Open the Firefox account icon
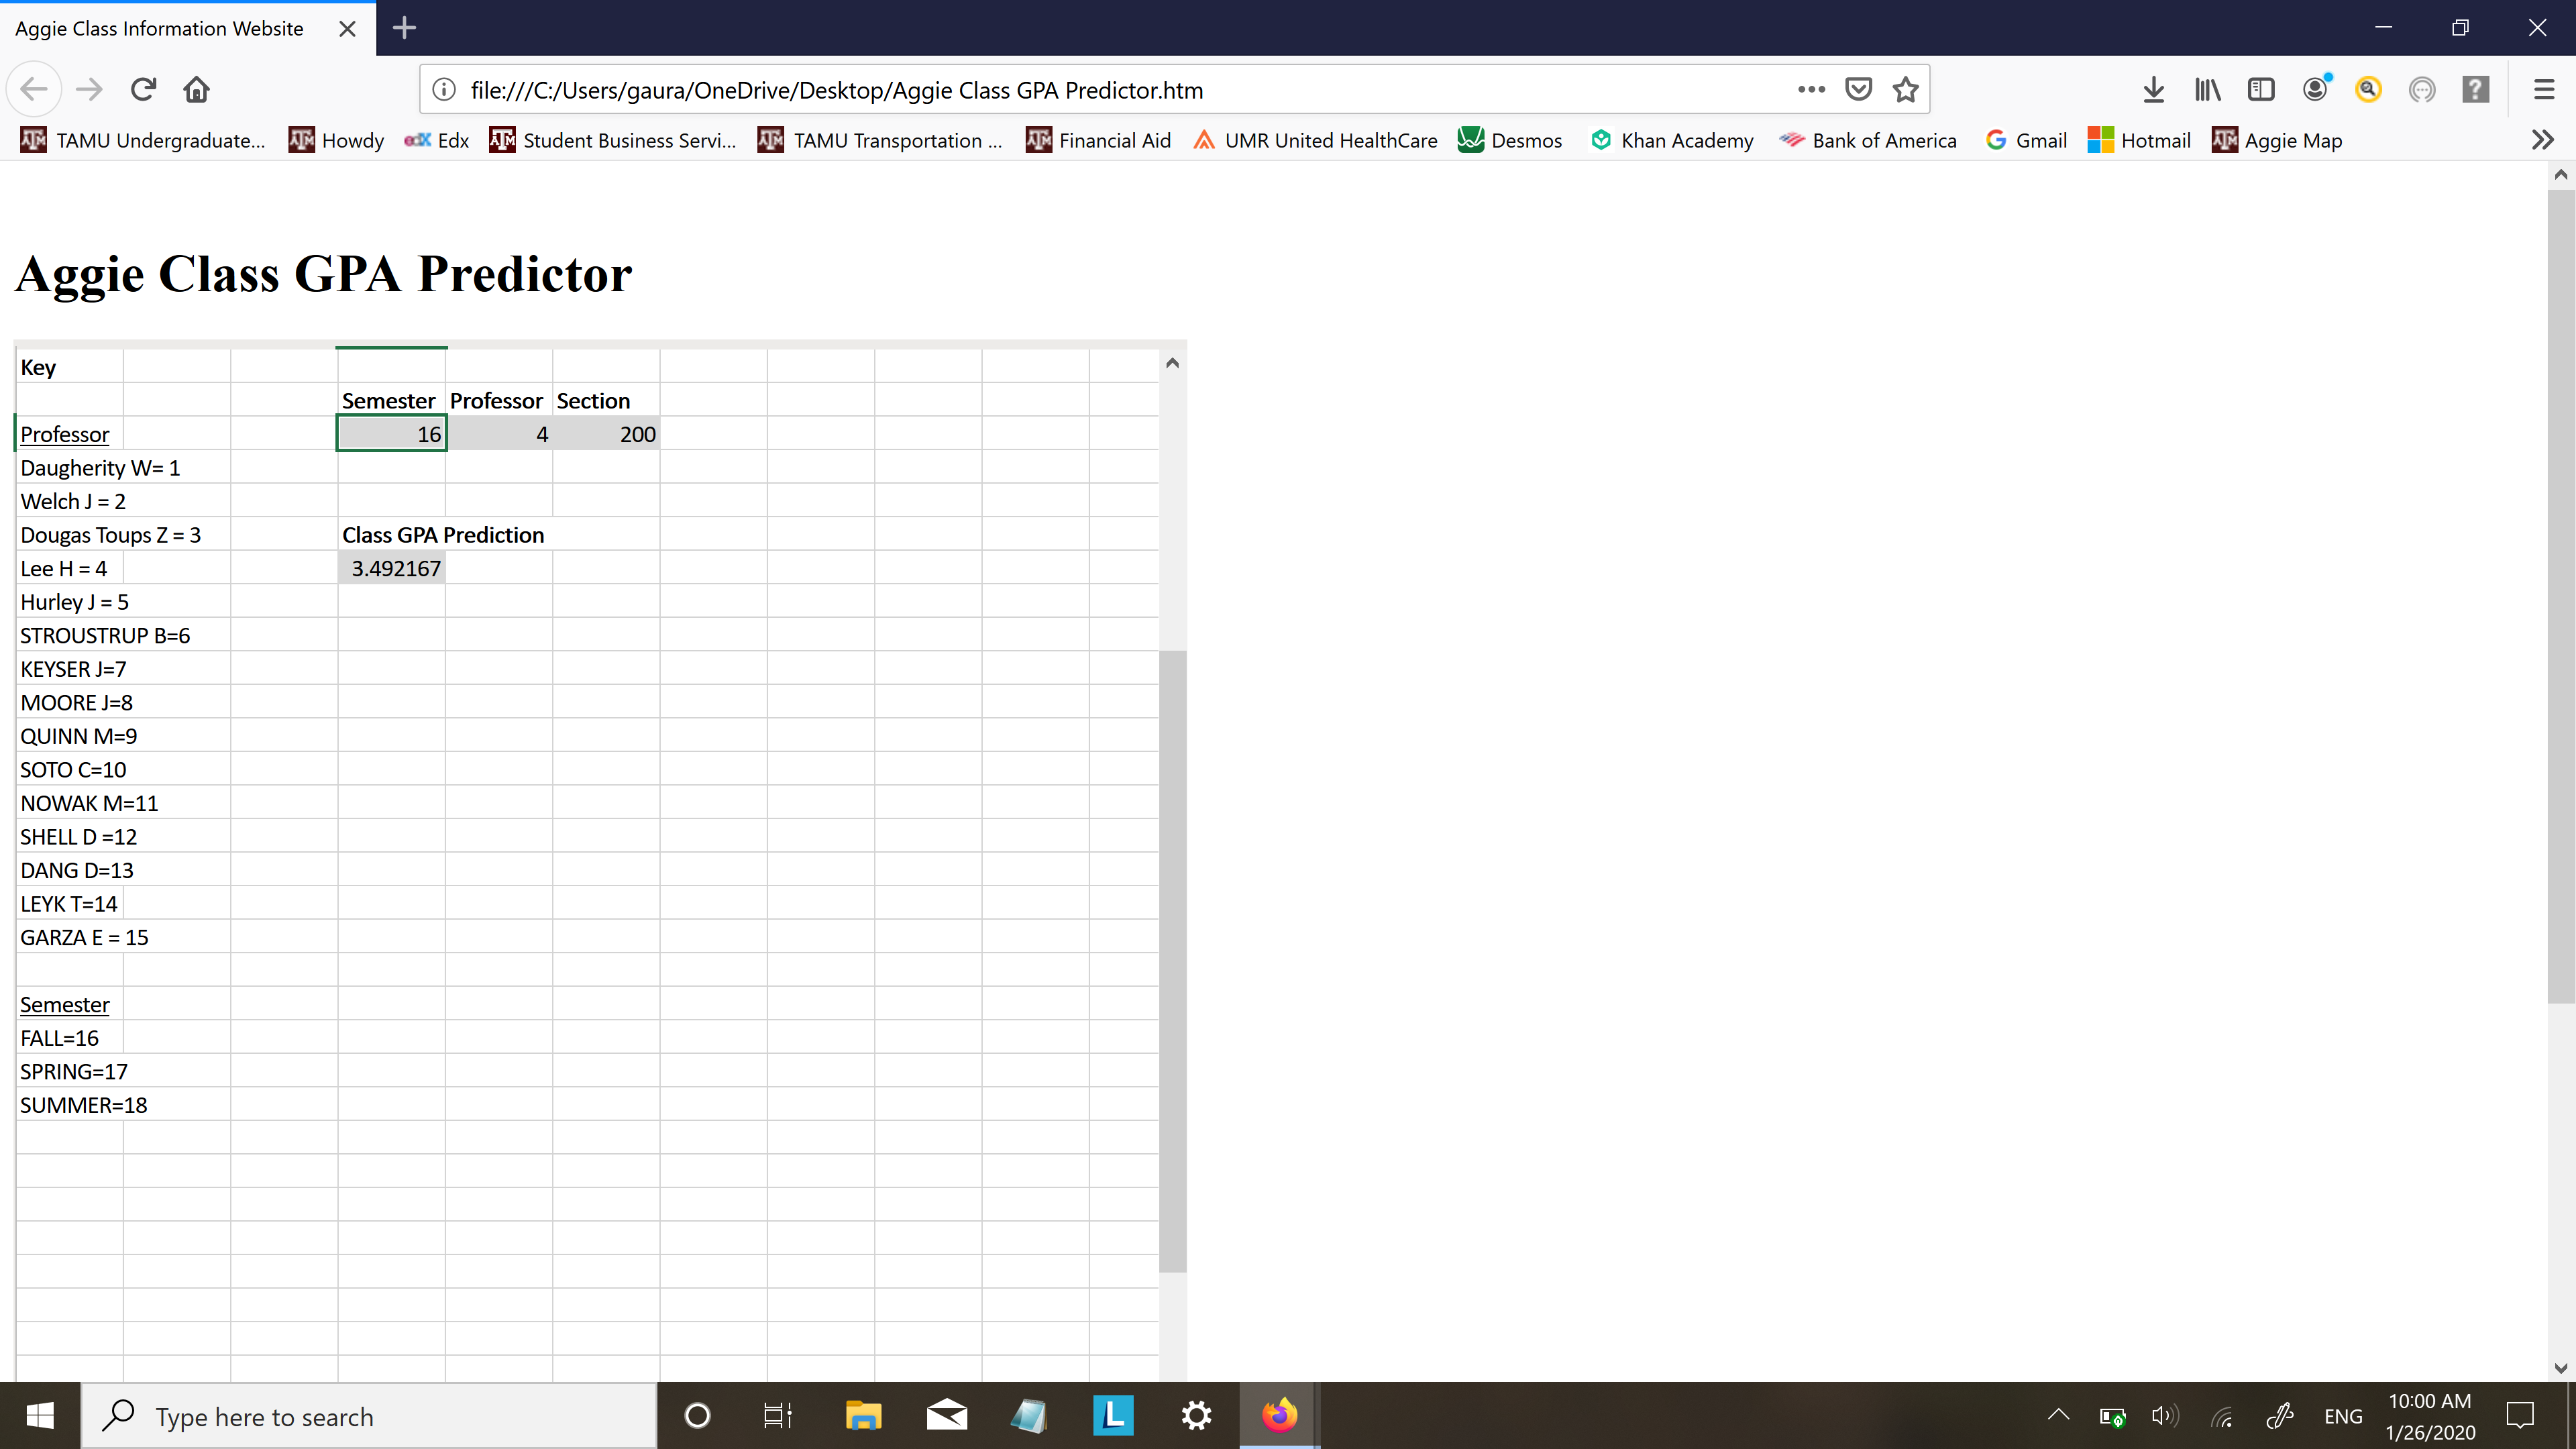Viewport: 2576px width, 1449px height. click(x=2314, y=90)
